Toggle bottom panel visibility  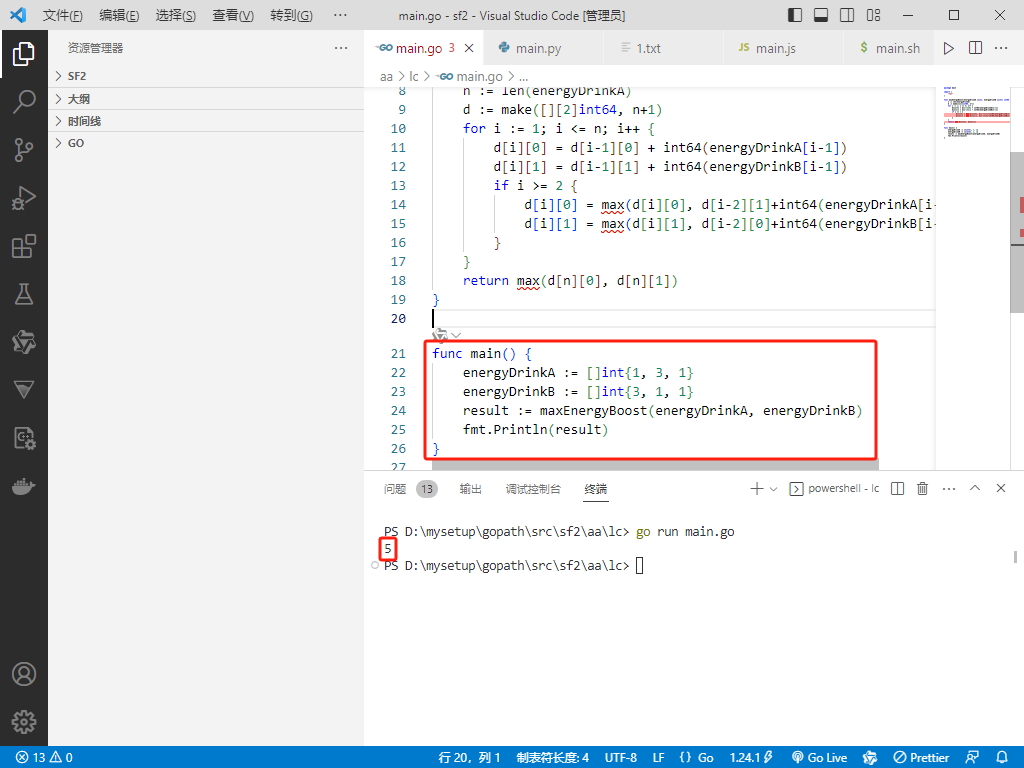[x=821, y=15]
